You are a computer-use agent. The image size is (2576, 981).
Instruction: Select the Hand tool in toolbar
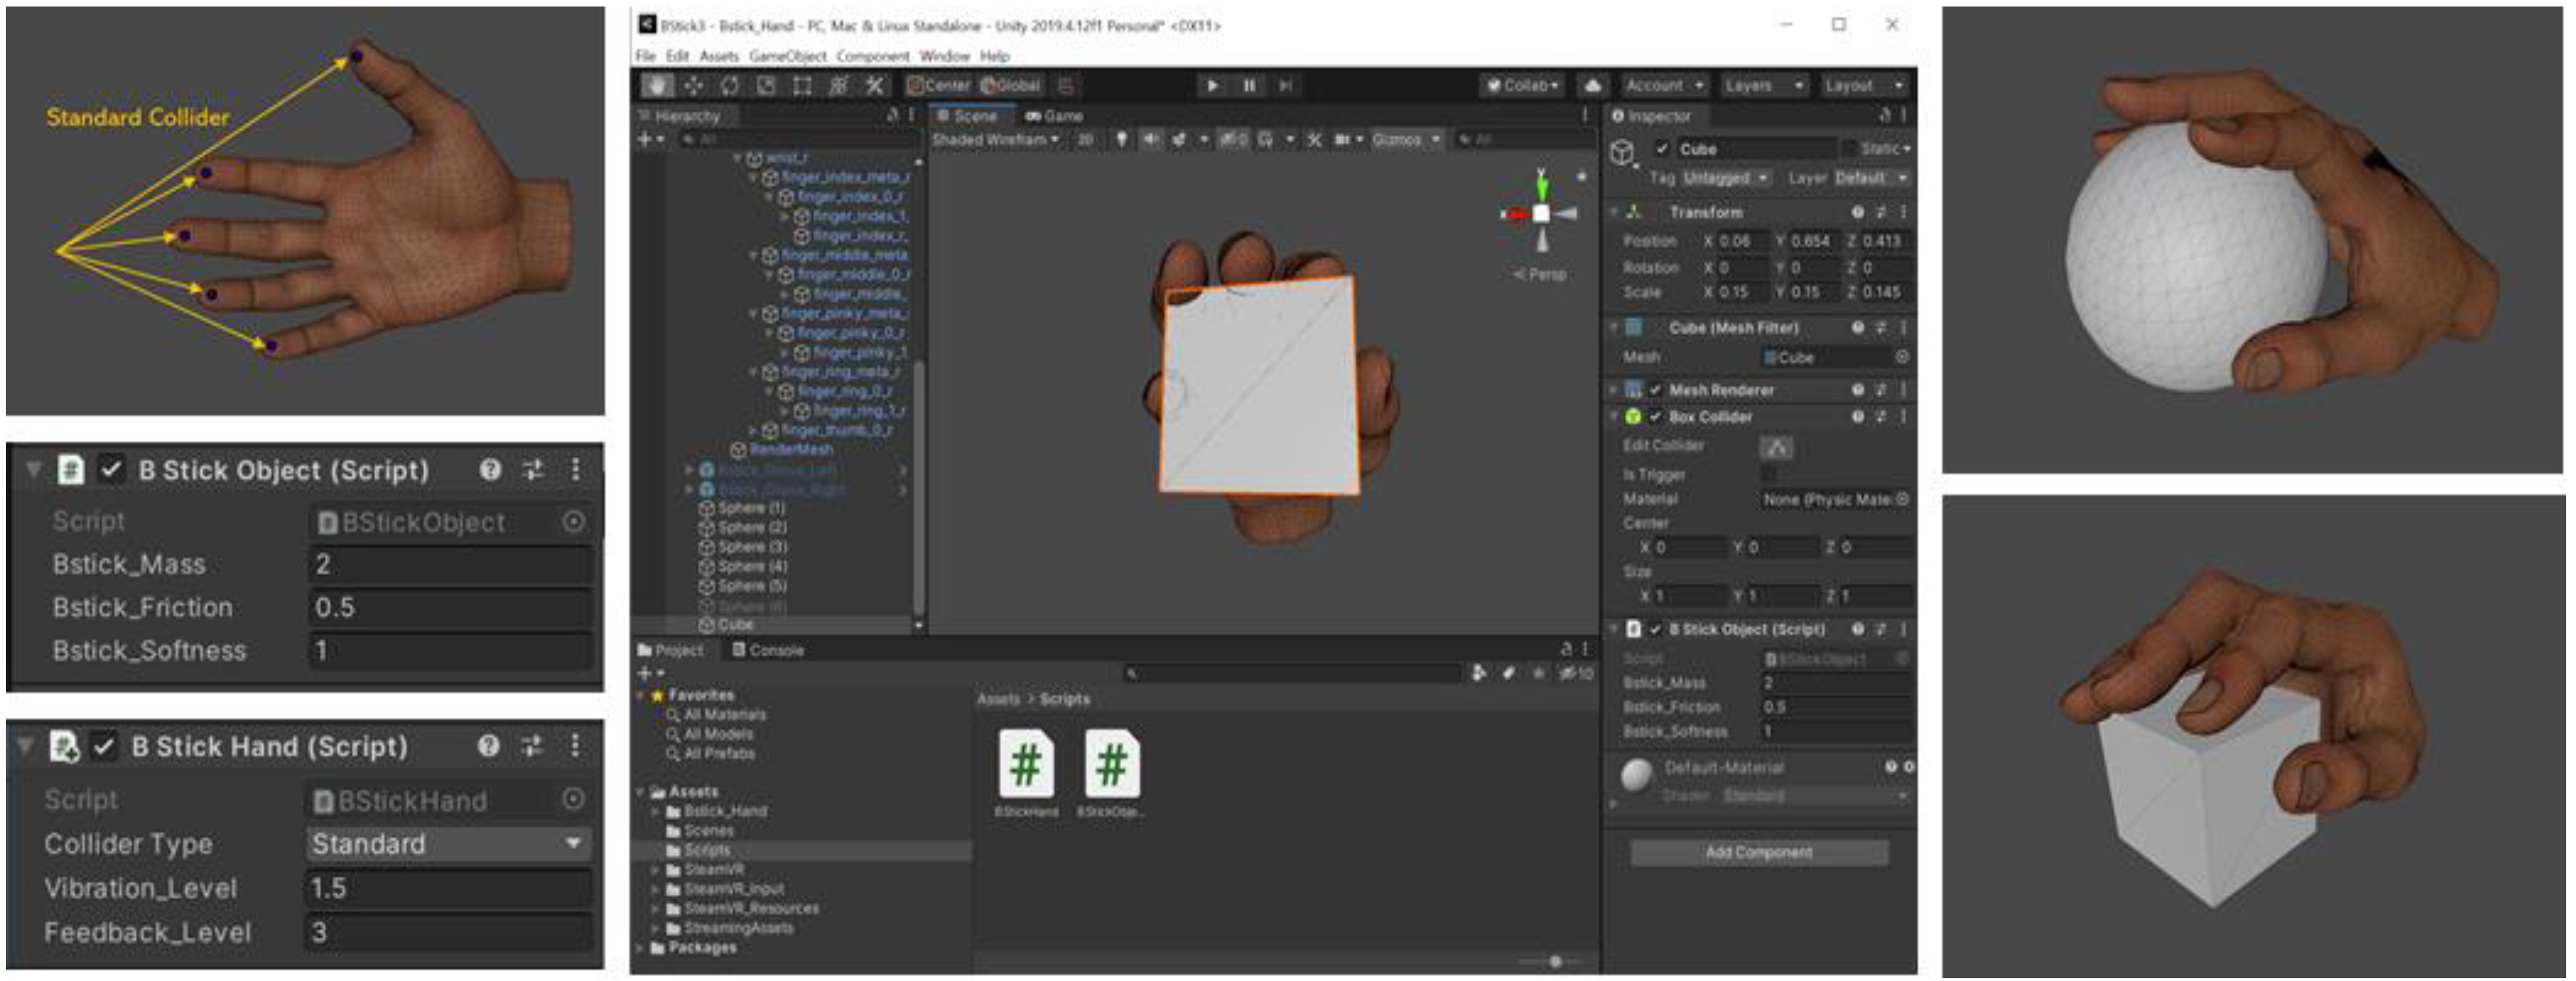point(656,85)
